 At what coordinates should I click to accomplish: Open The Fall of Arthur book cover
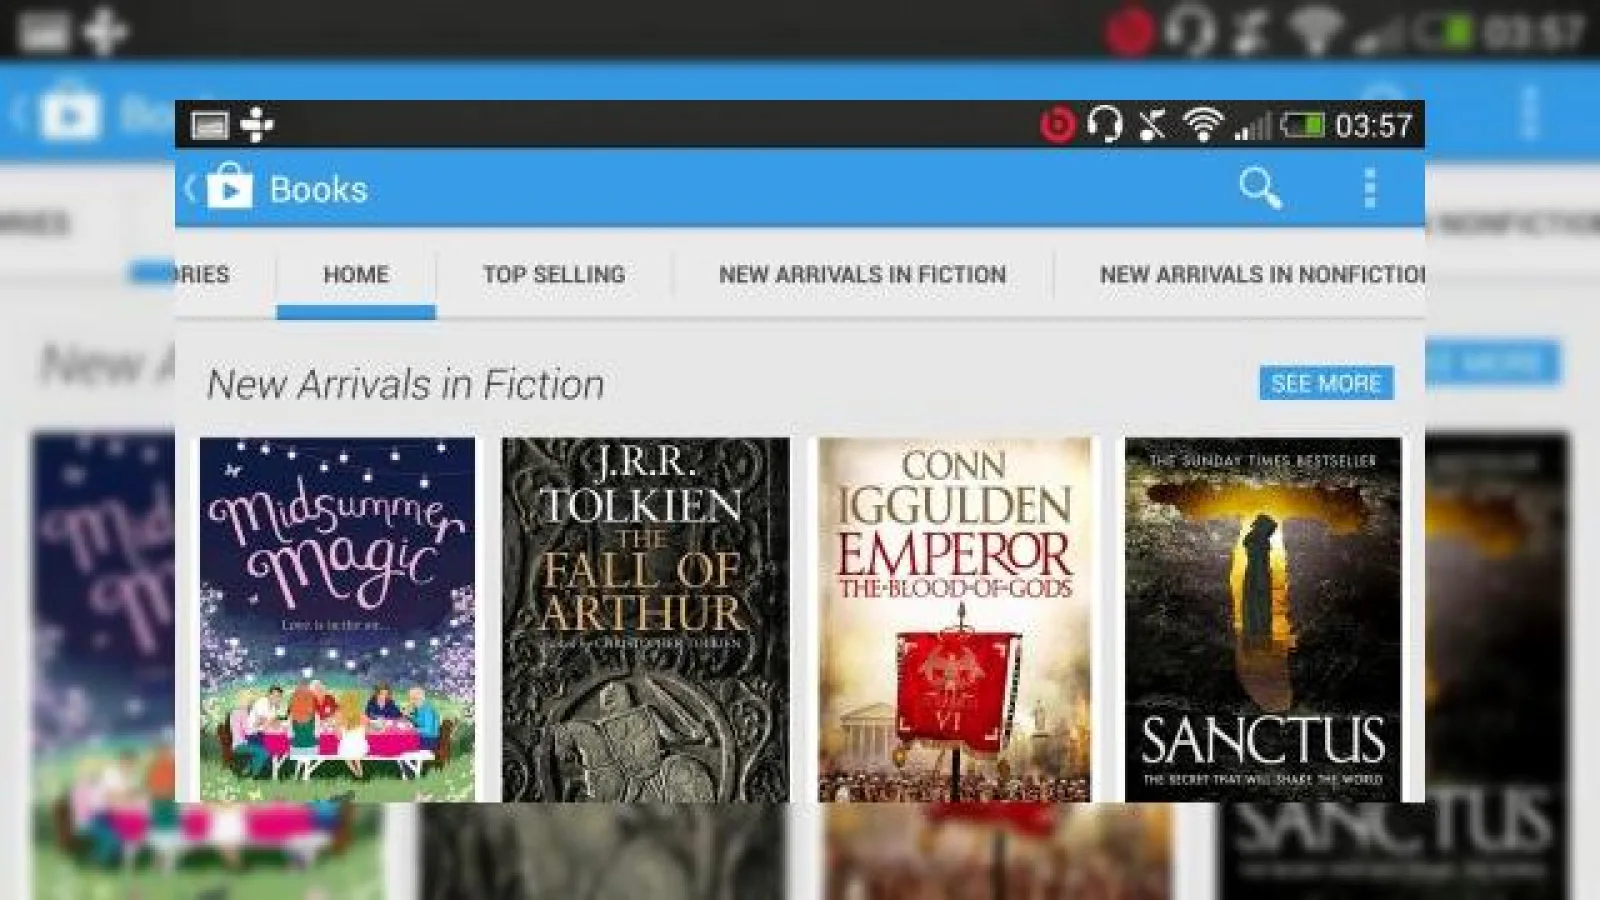[x=645, y=620]
